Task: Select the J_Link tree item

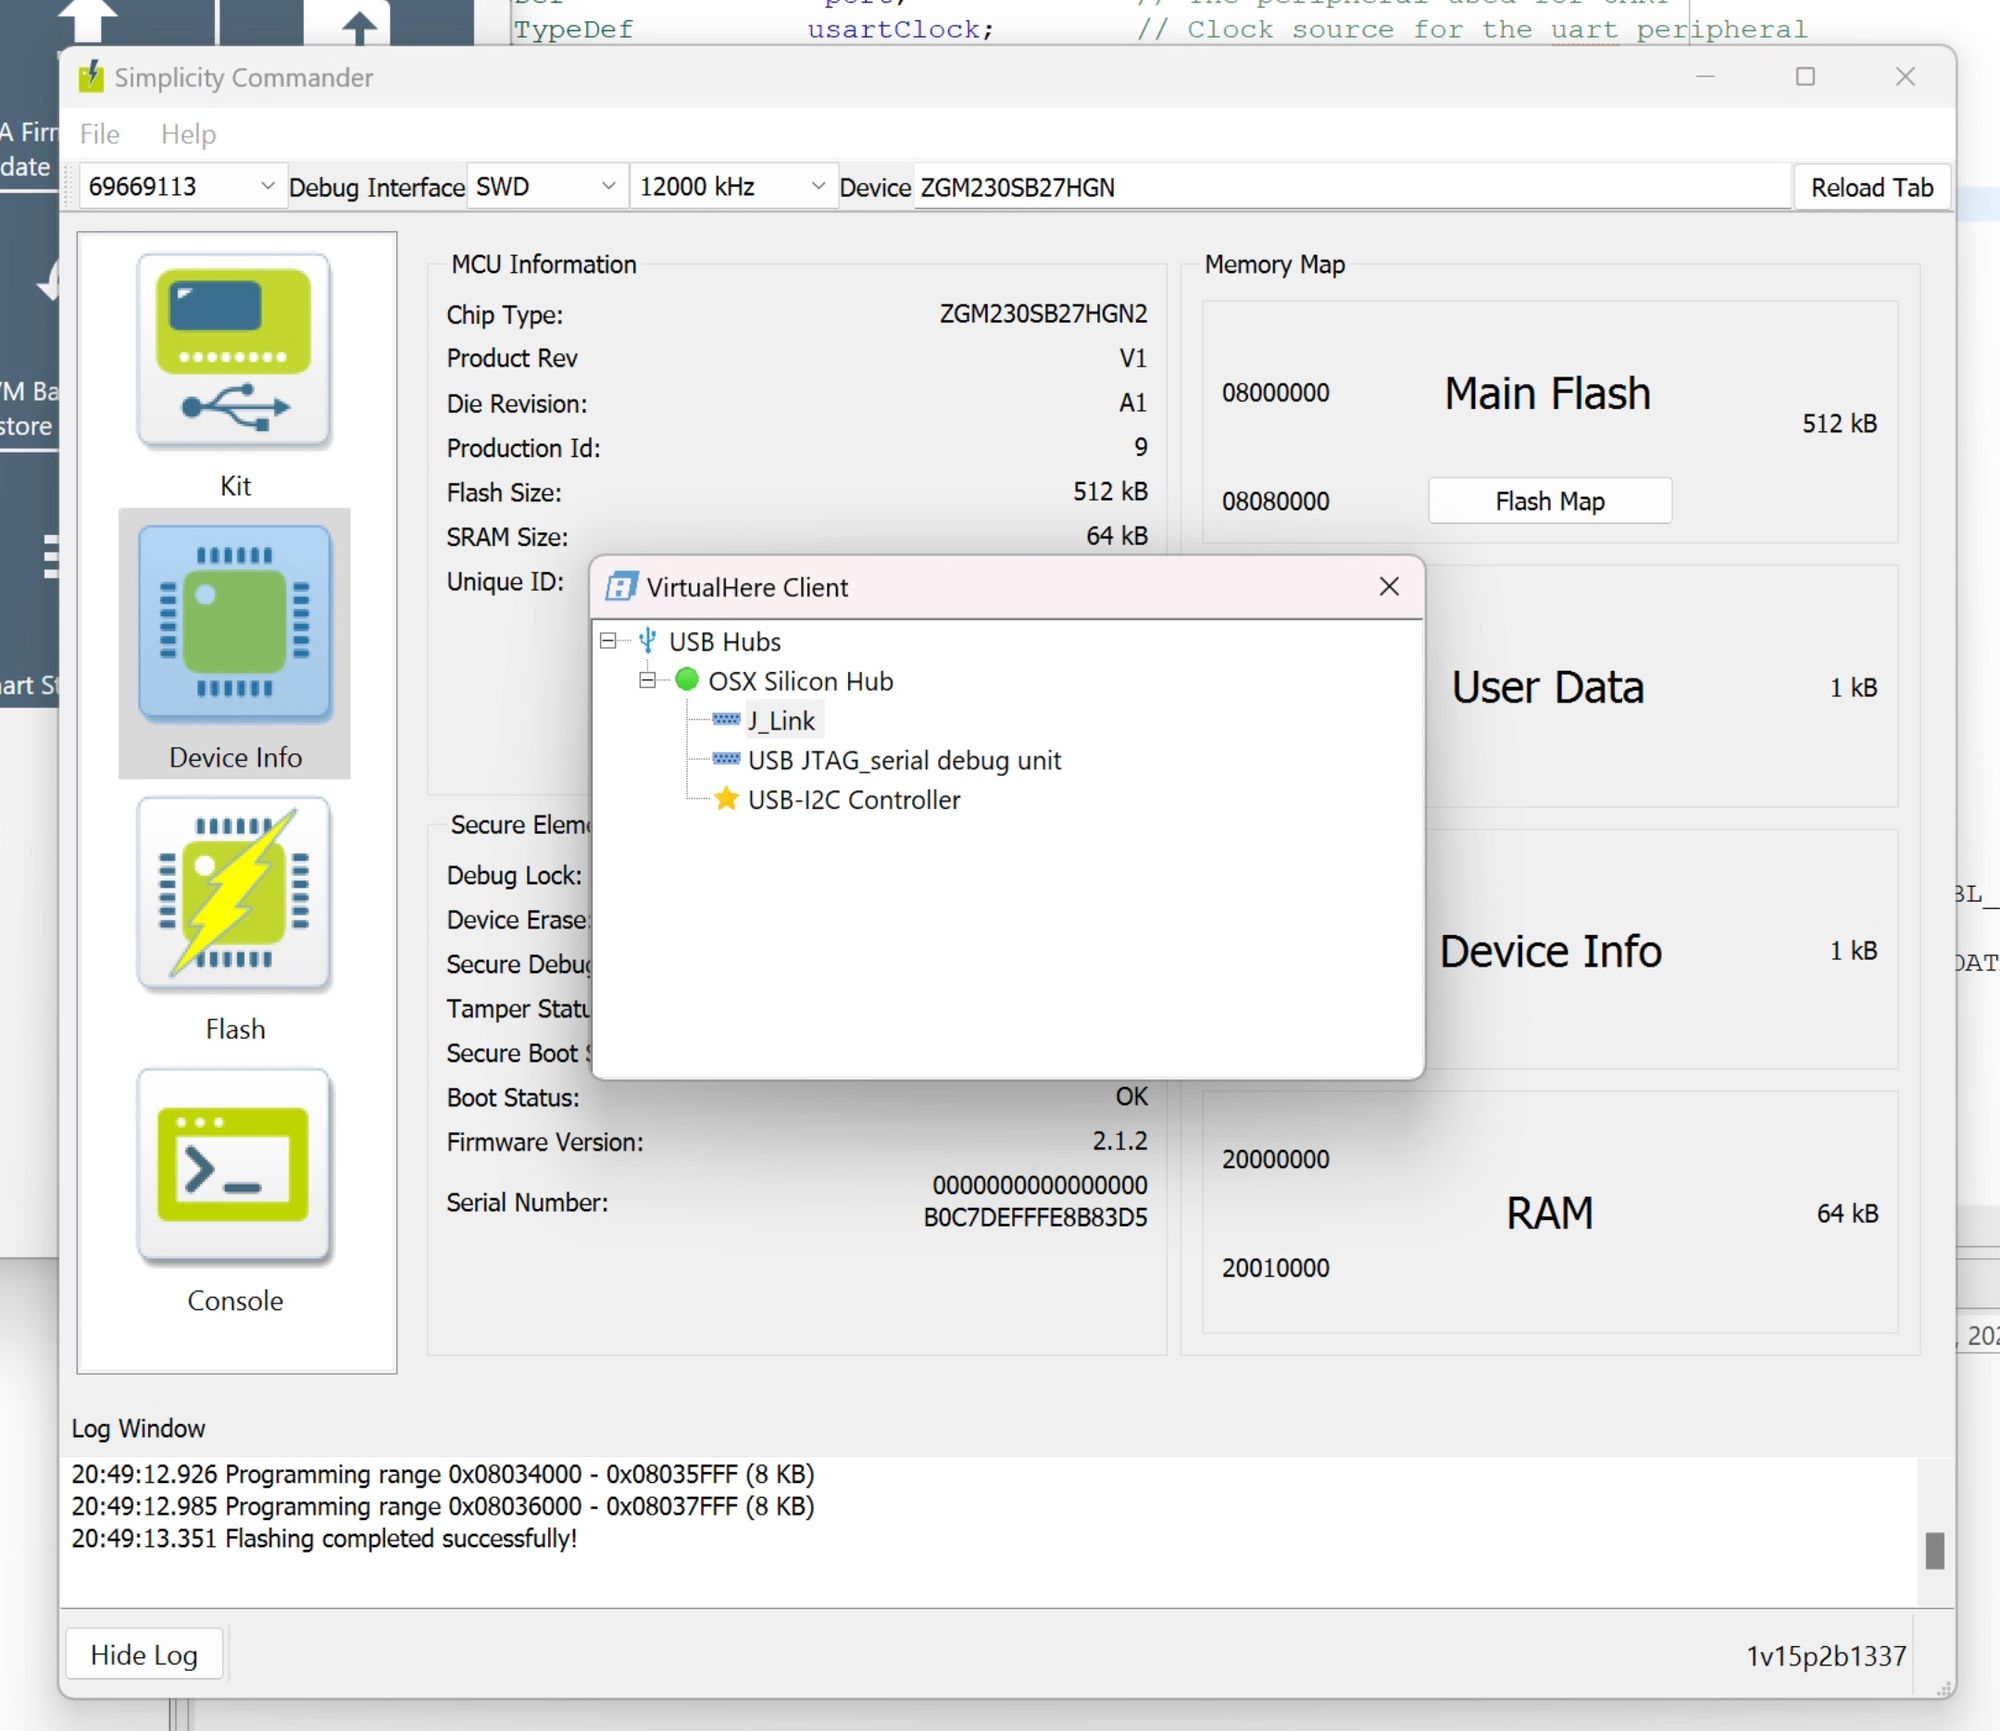Action: coord(781,720)
